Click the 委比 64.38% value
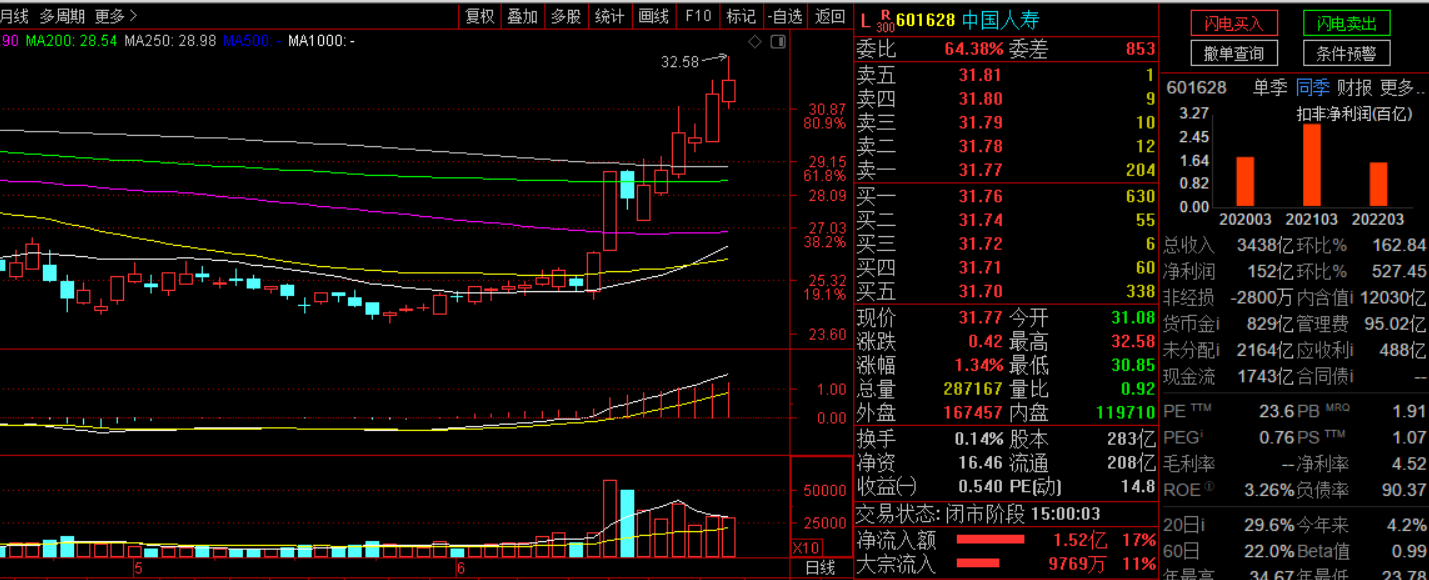 973,49
